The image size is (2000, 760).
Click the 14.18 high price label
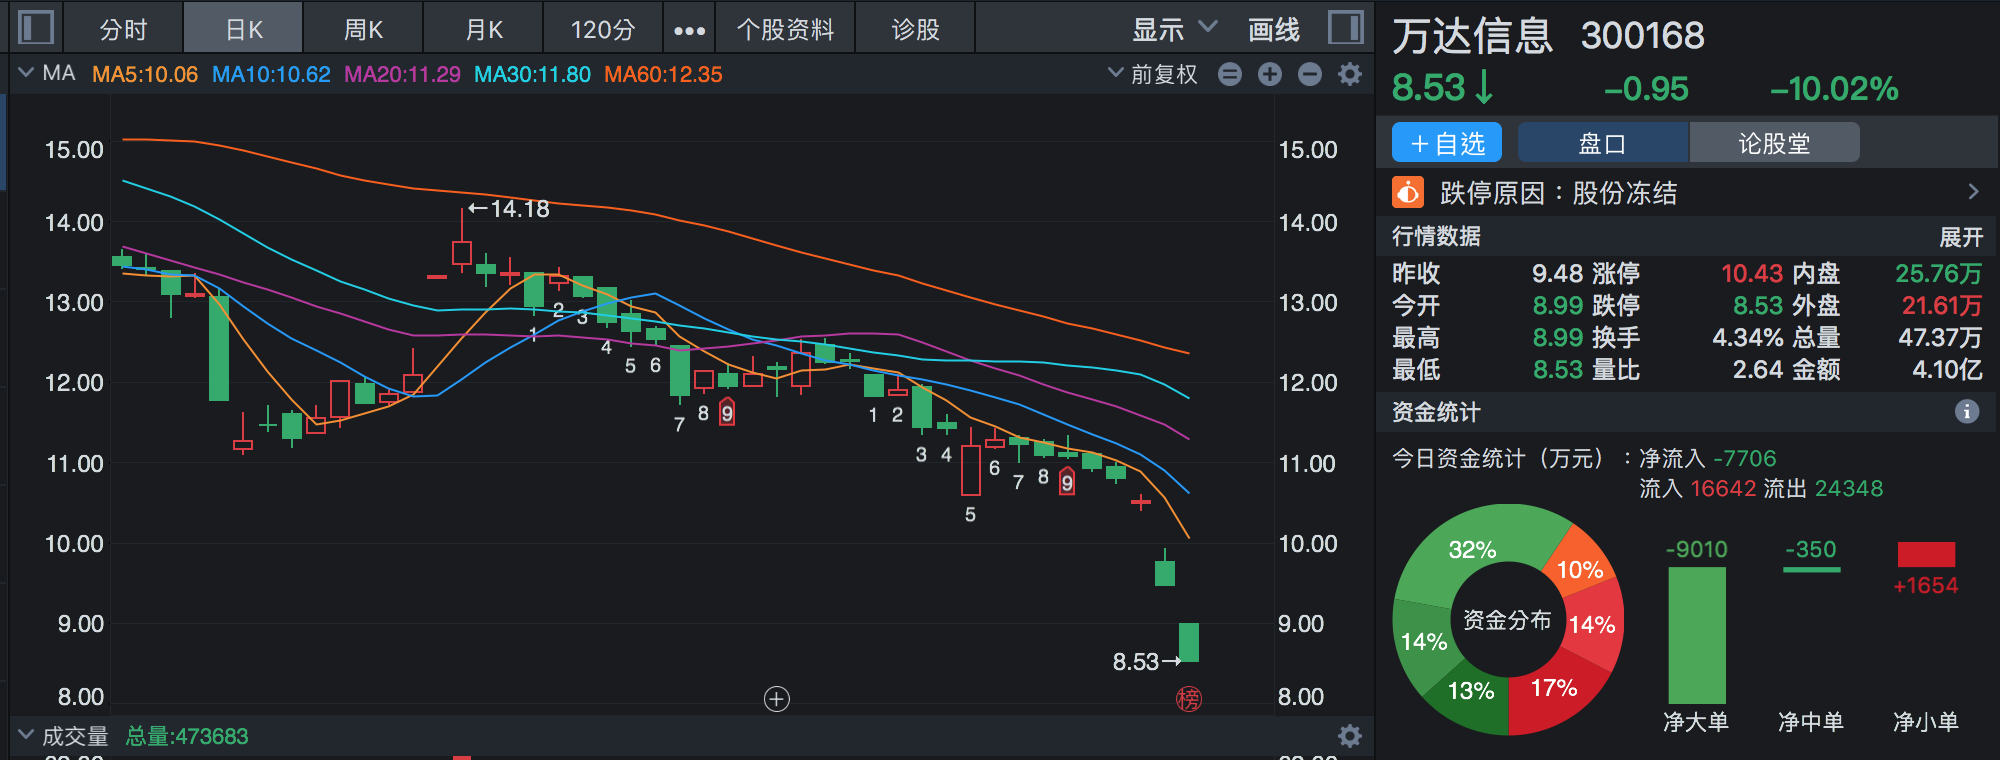tap(509, 209)
